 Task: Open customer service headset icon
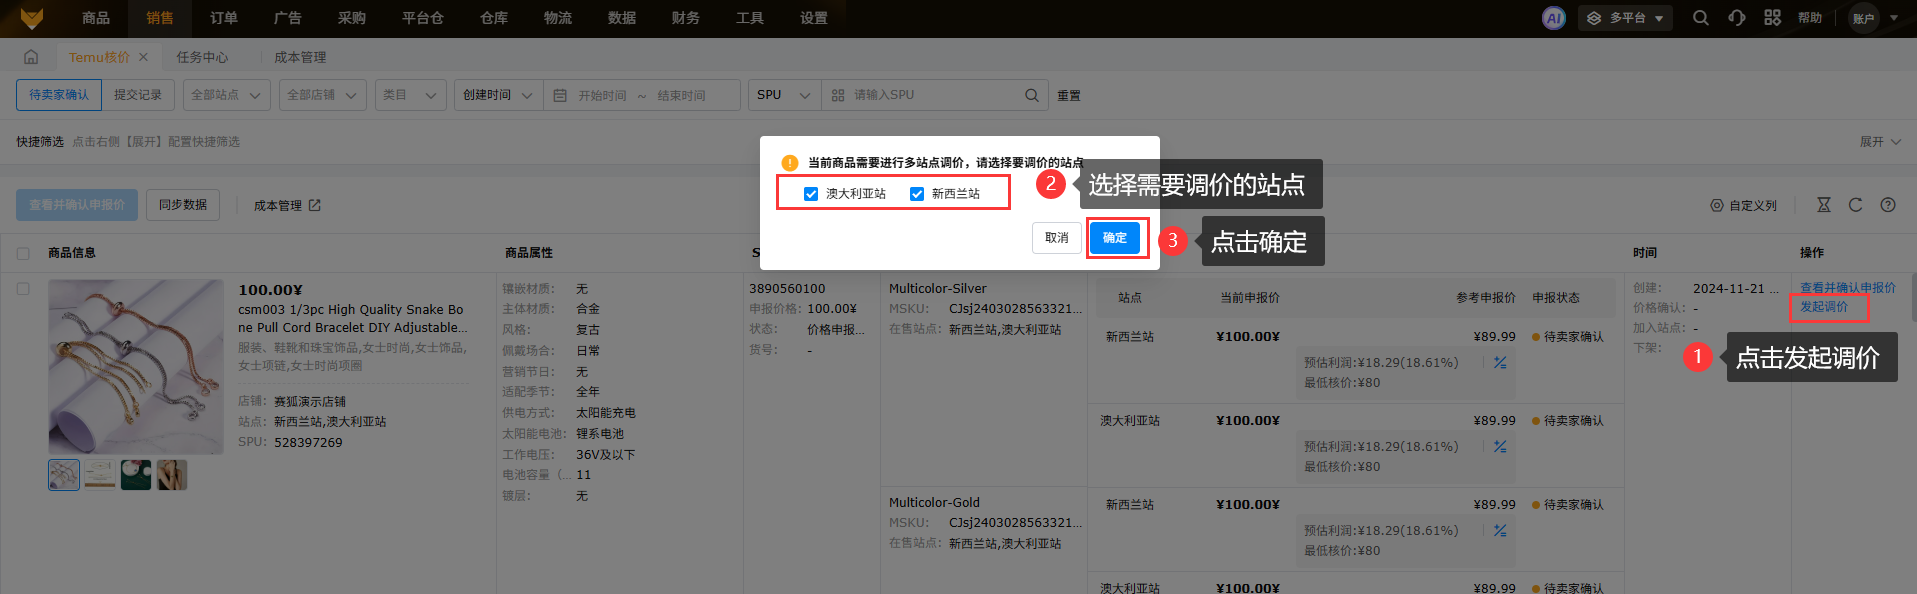tap(1736, 18)
